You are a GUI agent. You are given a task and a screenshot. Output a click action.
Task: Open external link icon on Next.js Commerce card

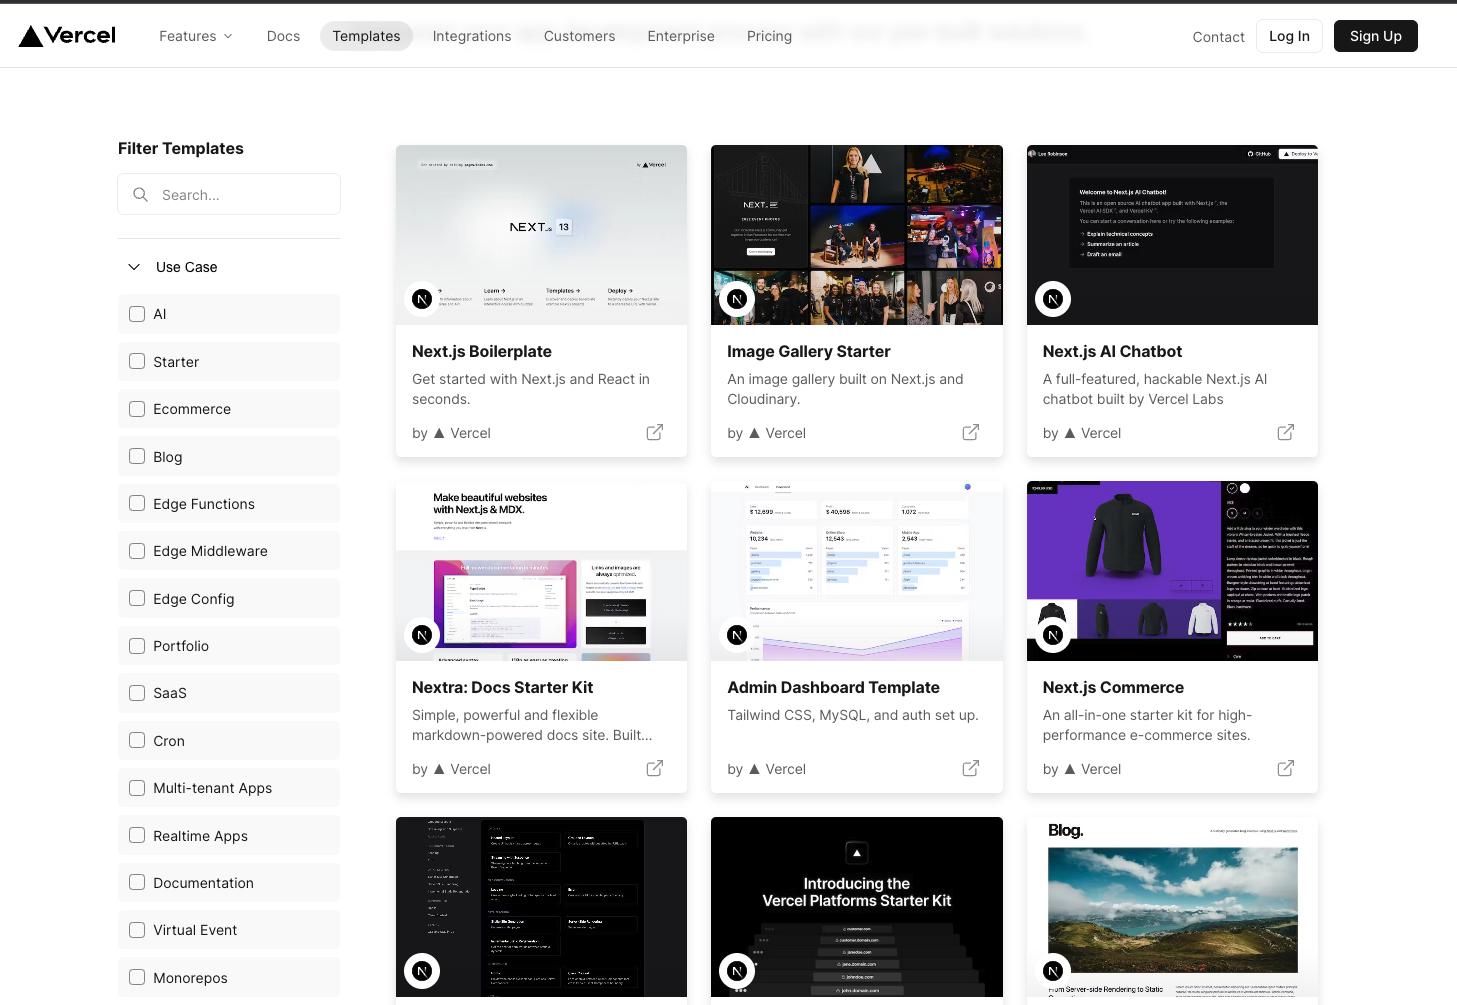1286,768
